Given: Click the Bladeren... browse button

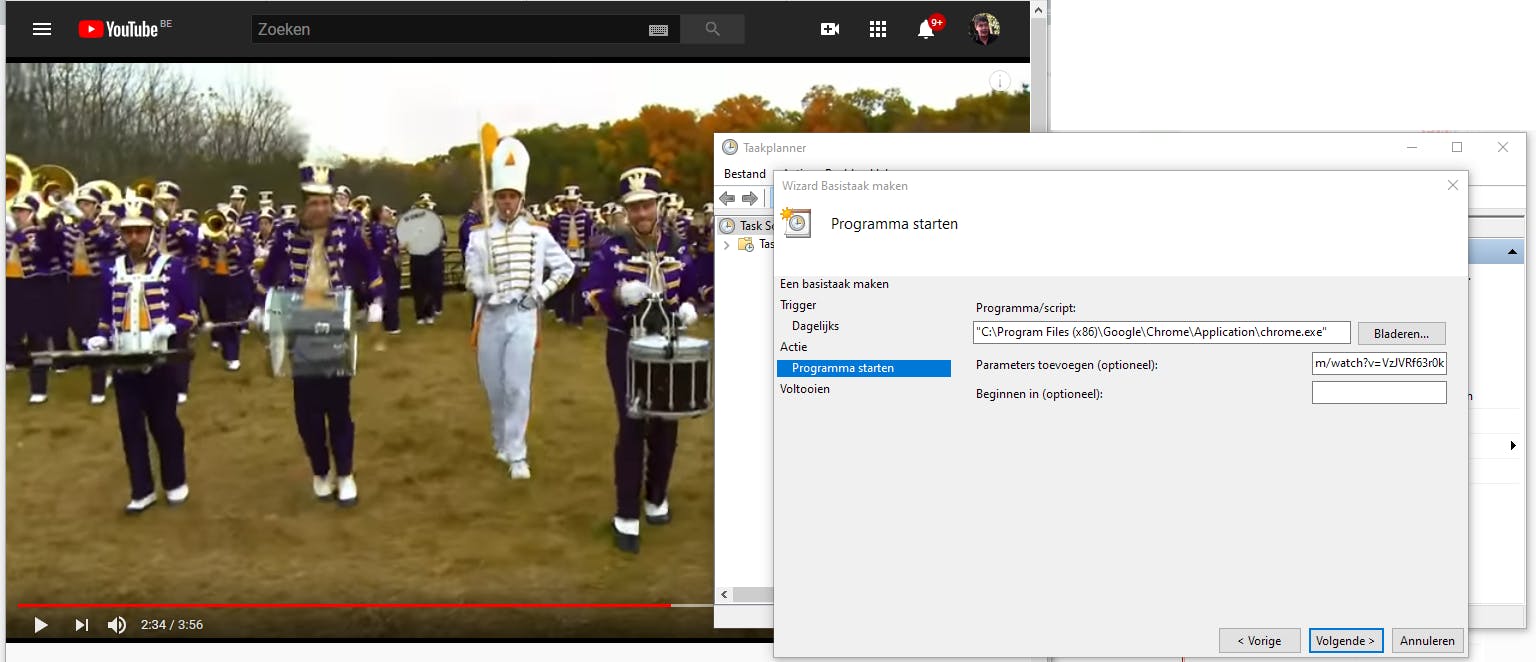Looking at the screenshot, I should pos(1401,333).
